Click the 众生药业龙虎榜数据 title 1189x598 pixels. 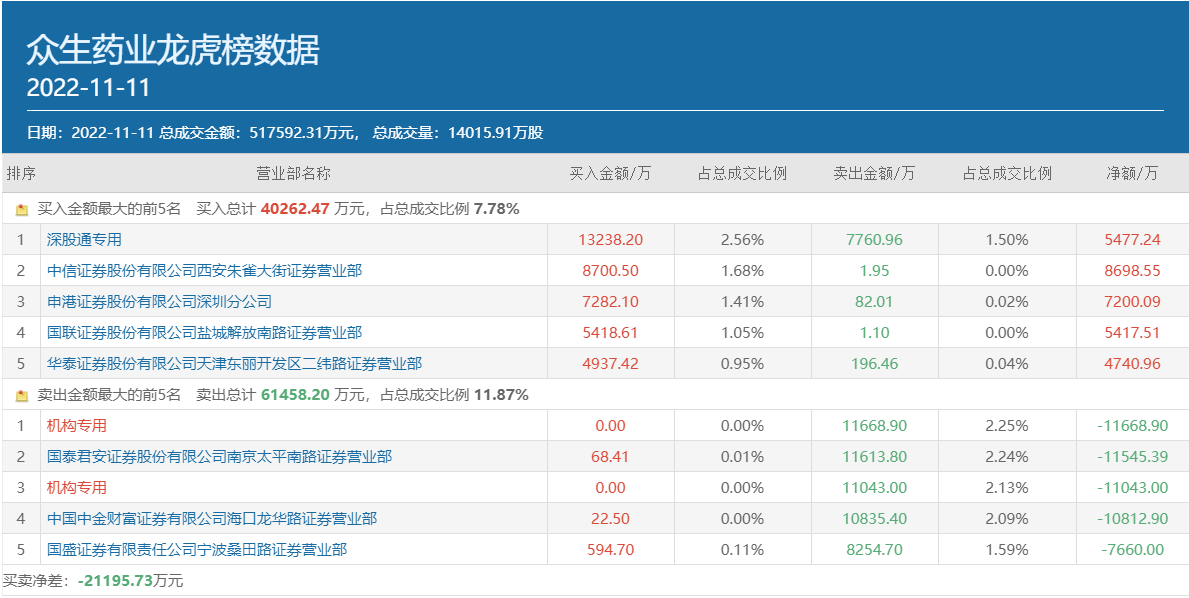point(173,50)
